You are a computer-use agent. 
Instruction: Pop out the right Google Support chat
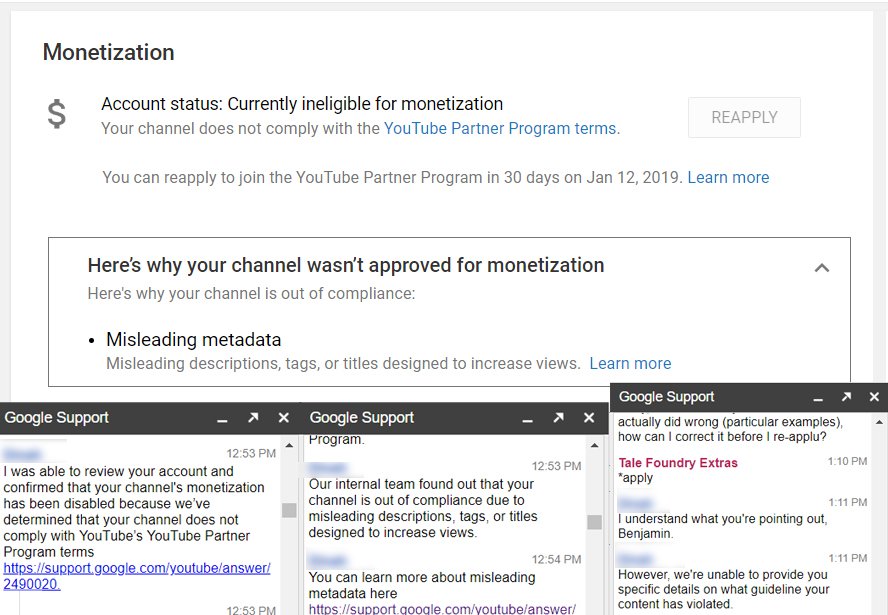[x=846, y=397]
